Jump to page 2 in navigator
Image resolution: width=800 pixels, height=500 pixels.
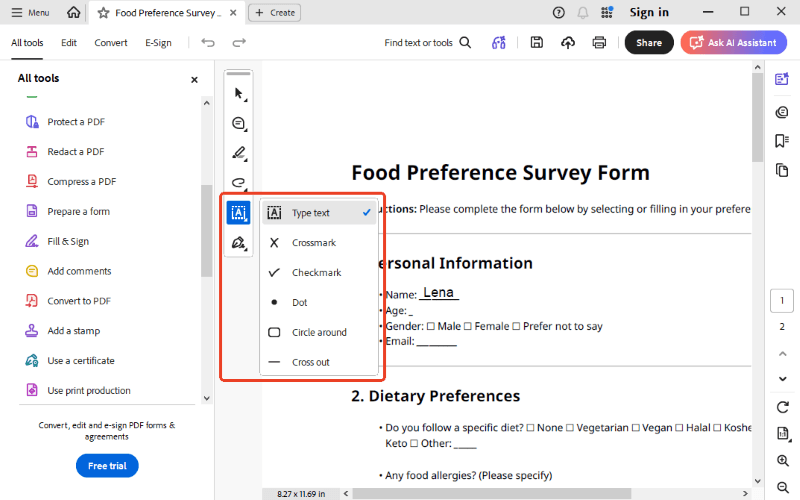pos(782,327)
